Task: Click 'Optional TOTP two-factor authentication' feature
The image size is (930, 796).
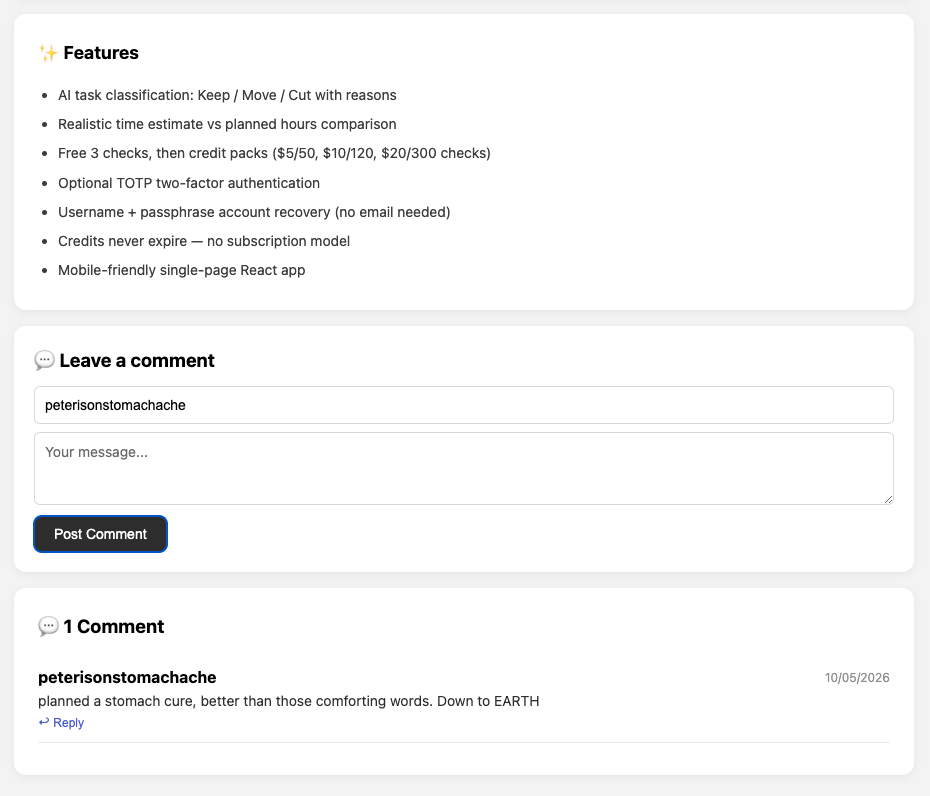Action: (189, 183)
